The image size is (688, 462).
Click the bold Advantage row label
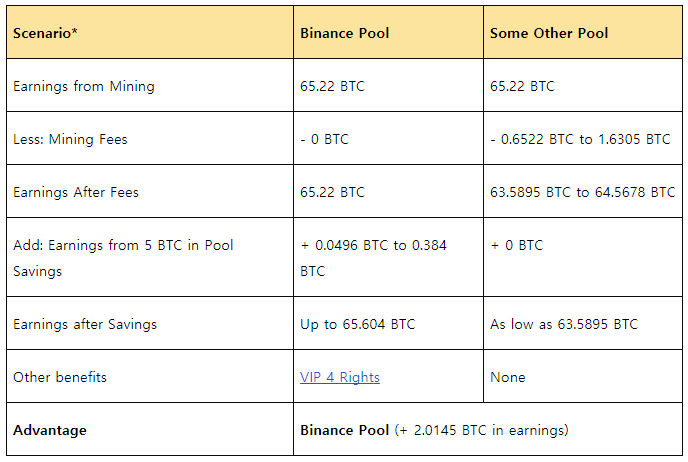[x=50, y=430]
